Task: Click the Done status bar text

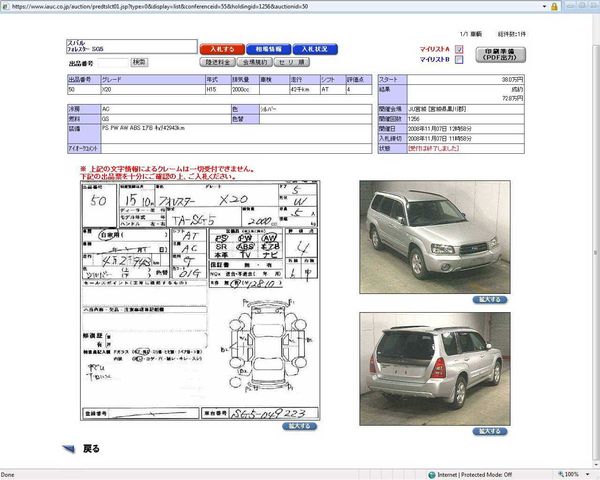Action: (8, 475)
